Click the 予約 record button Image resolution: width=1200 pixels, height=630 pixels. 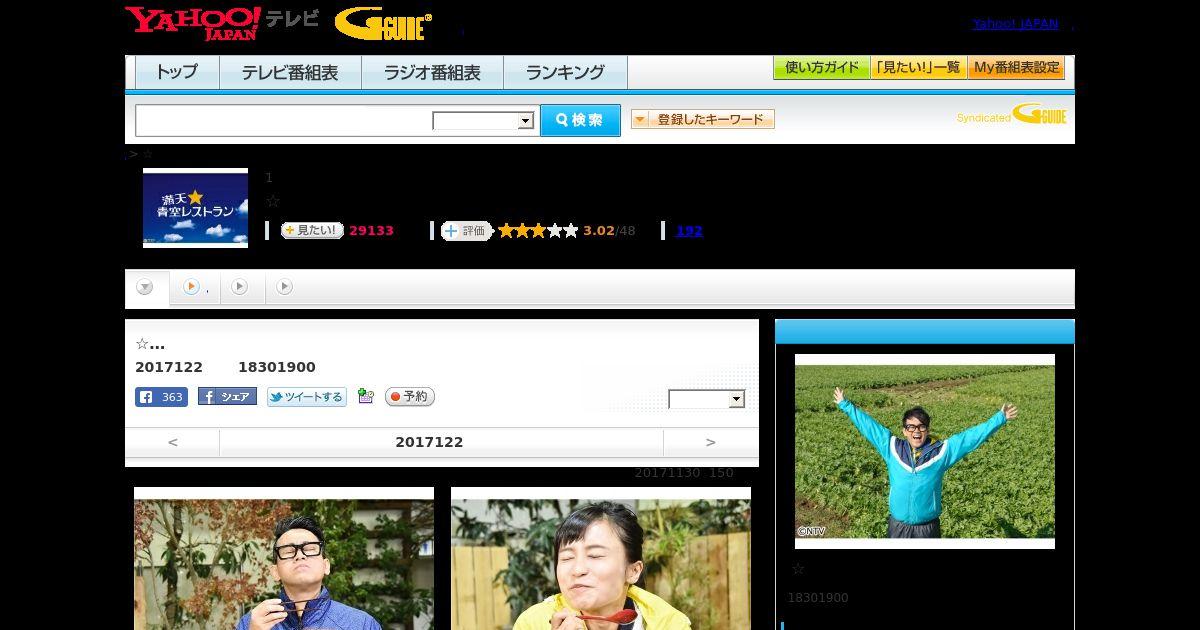[410, 397]
